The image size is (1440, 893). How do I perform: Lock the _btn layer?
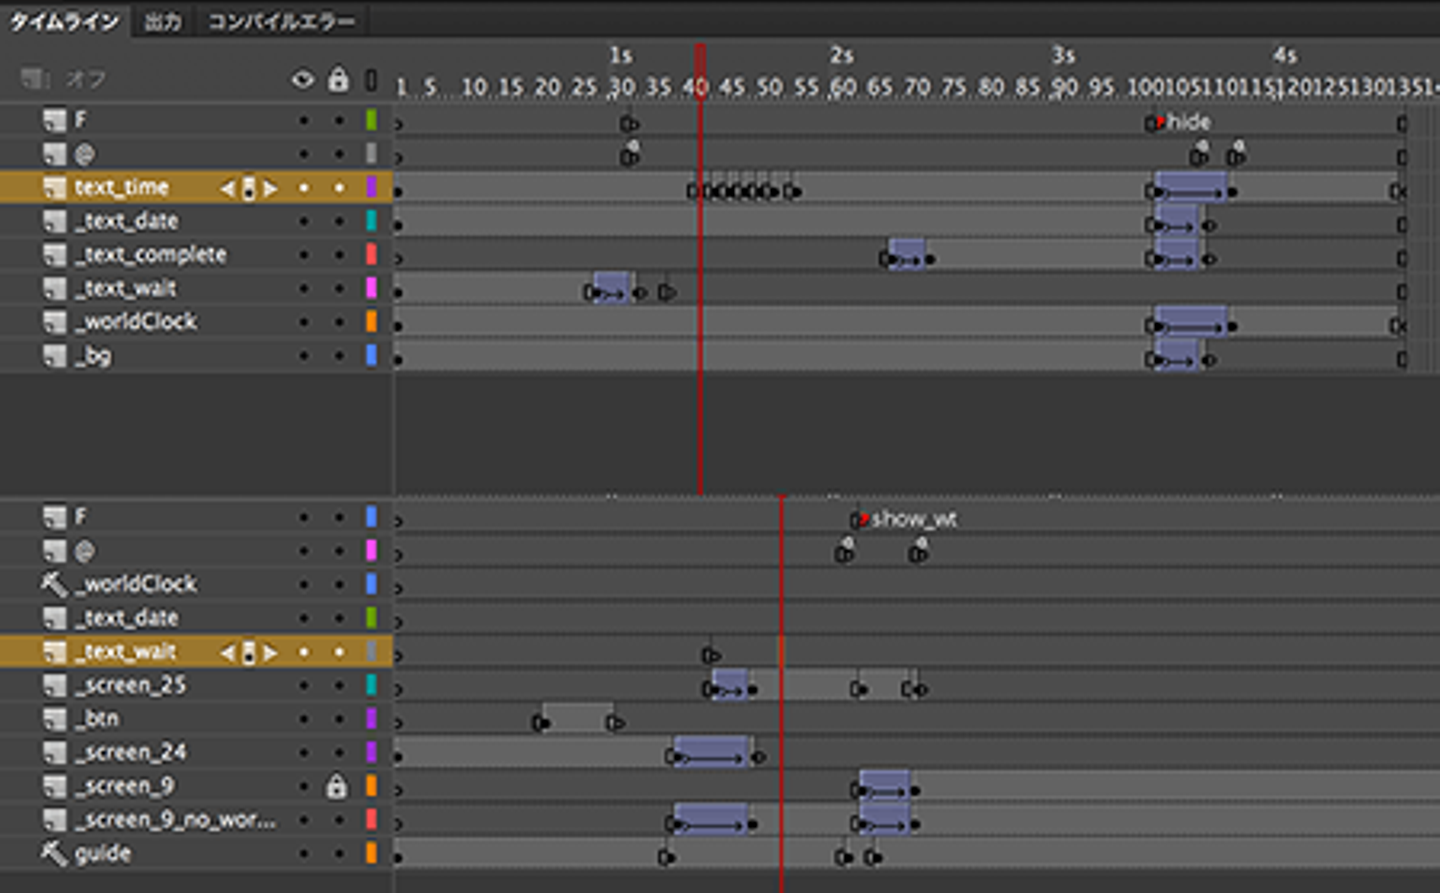click(x=339, y=719)
